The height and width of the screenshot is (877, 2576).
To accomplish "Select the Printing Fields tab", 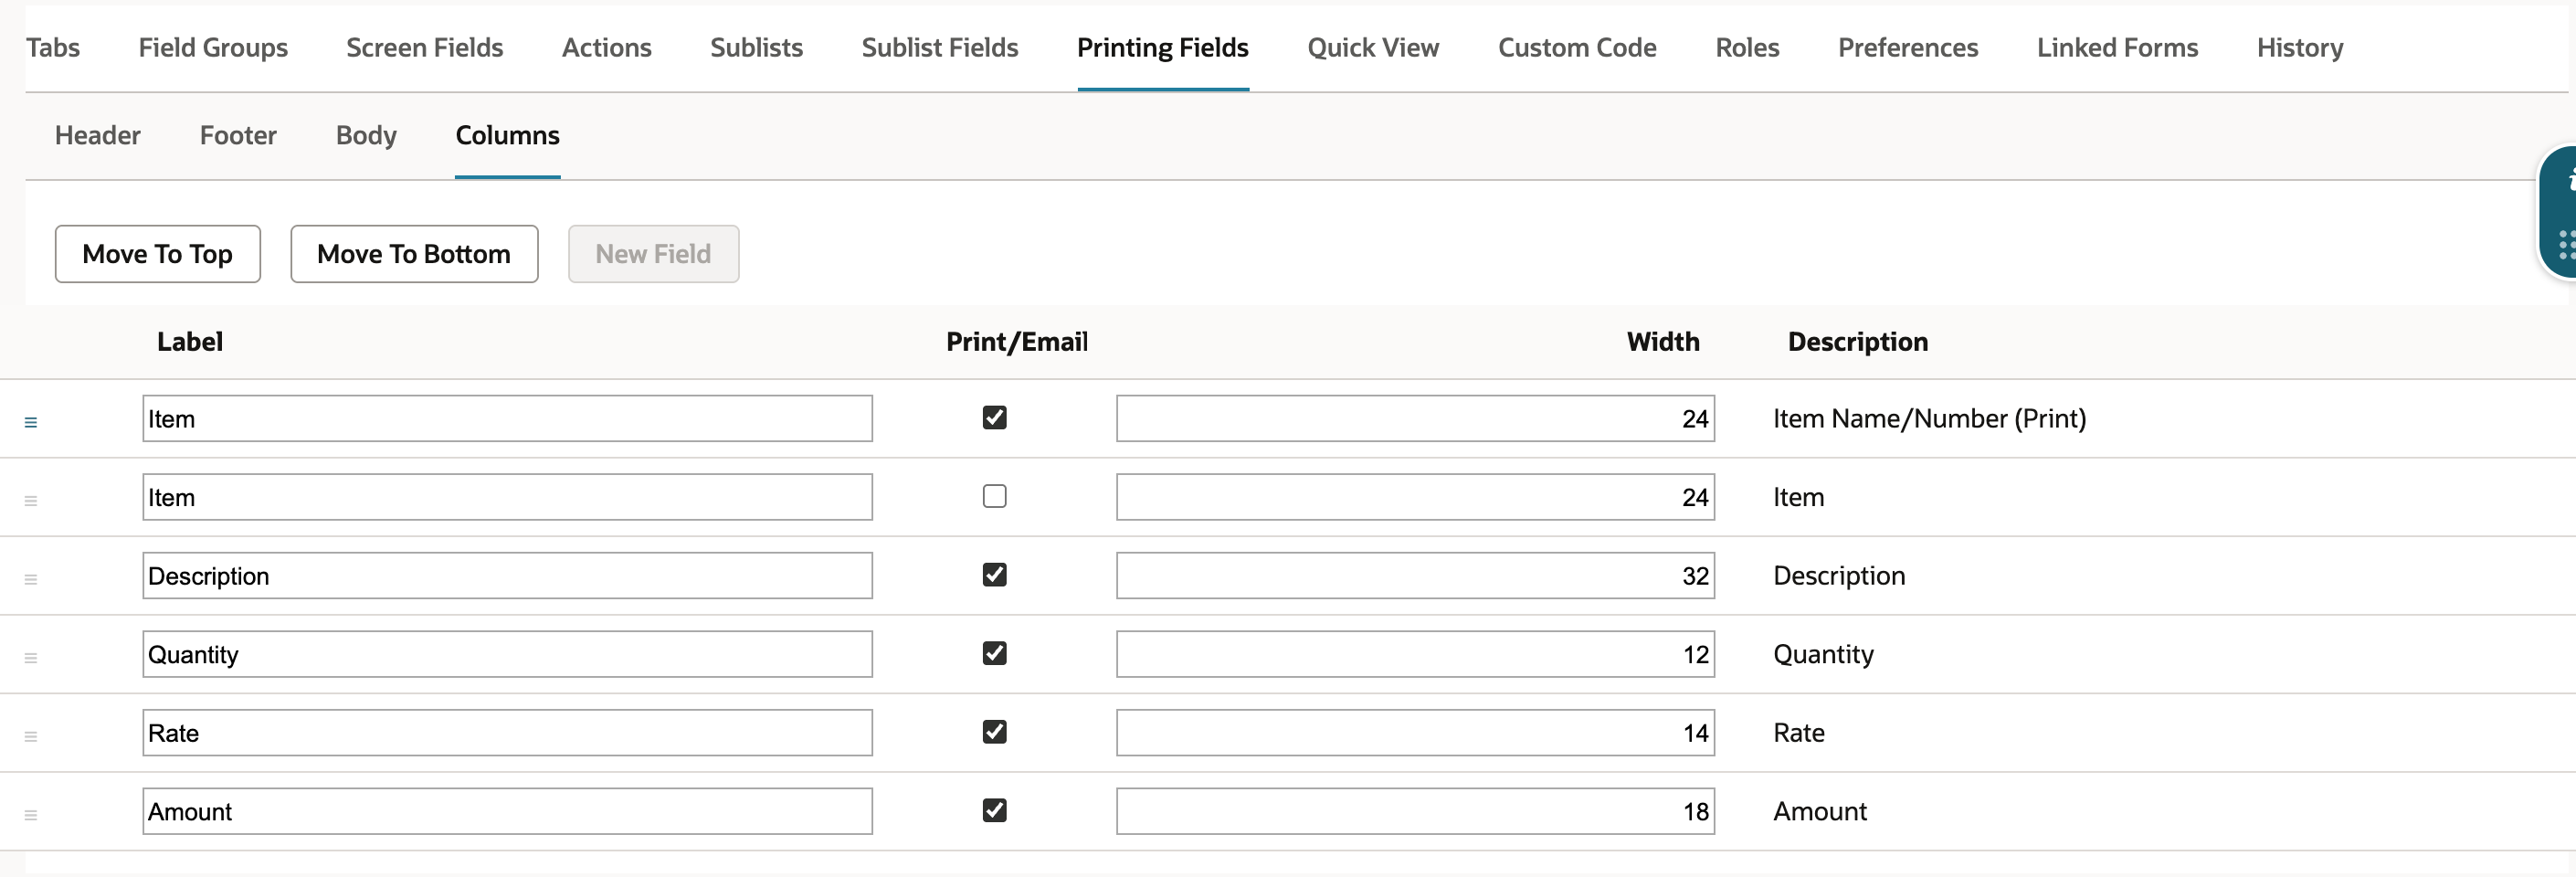I will (x=1162, y=47).
